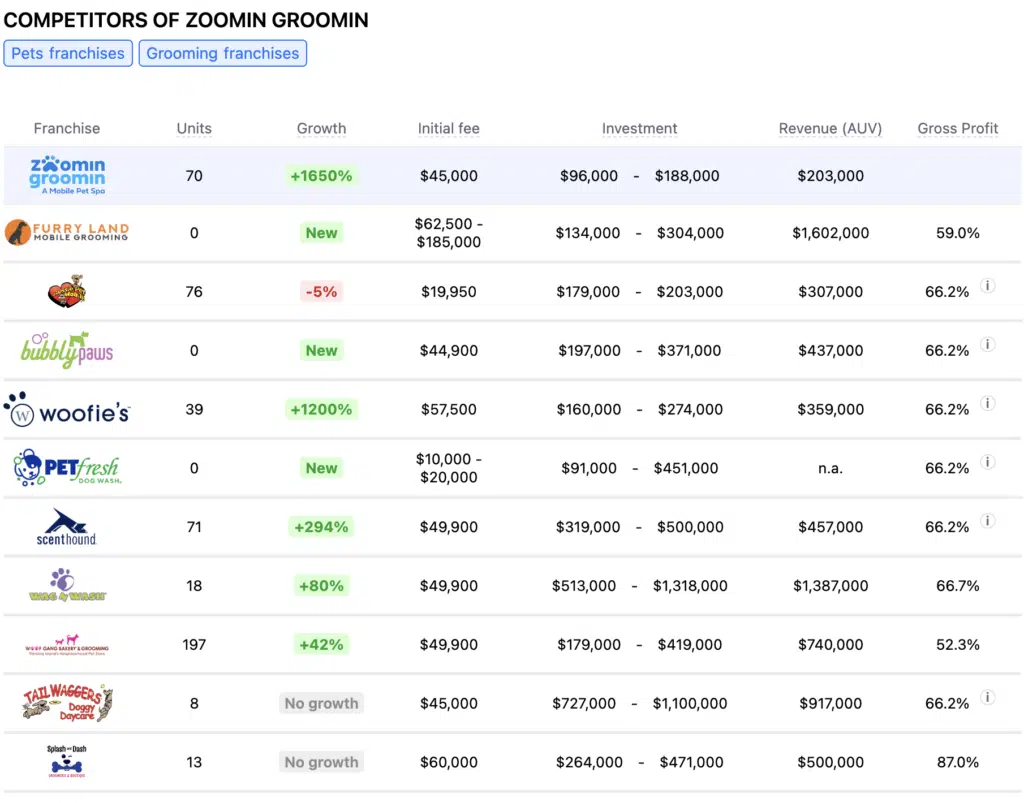Click the Splash and Dash logo

[x=66, y=761]
